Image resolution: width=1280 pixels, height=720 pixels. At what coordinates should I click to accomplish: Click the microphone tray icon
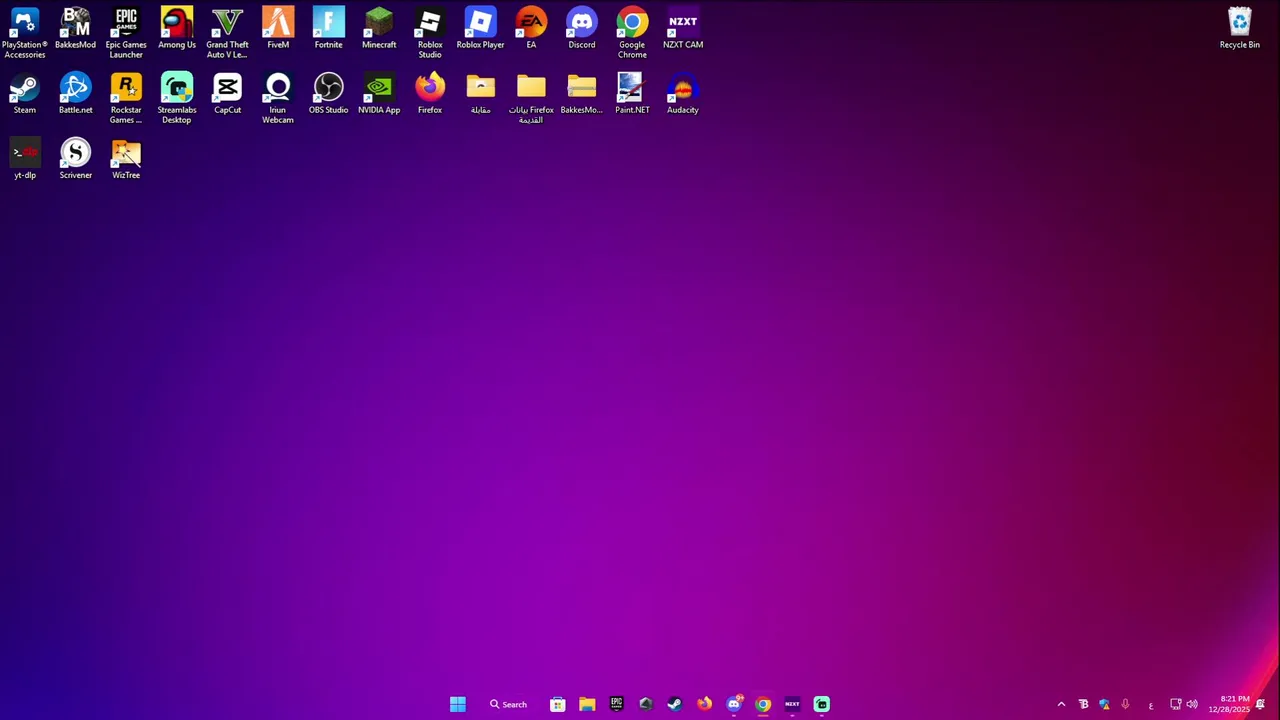pos(1125,704)
